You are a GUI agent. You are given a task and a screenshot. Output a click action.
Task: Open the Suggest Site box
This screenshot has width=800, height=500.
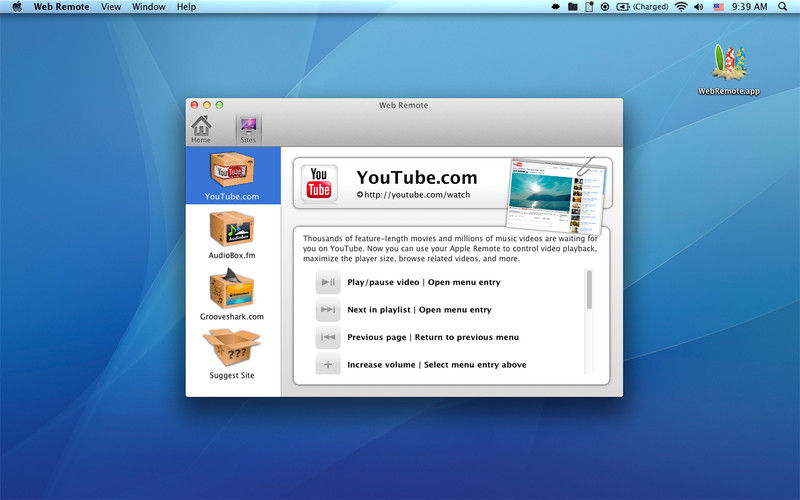[232, 355]
